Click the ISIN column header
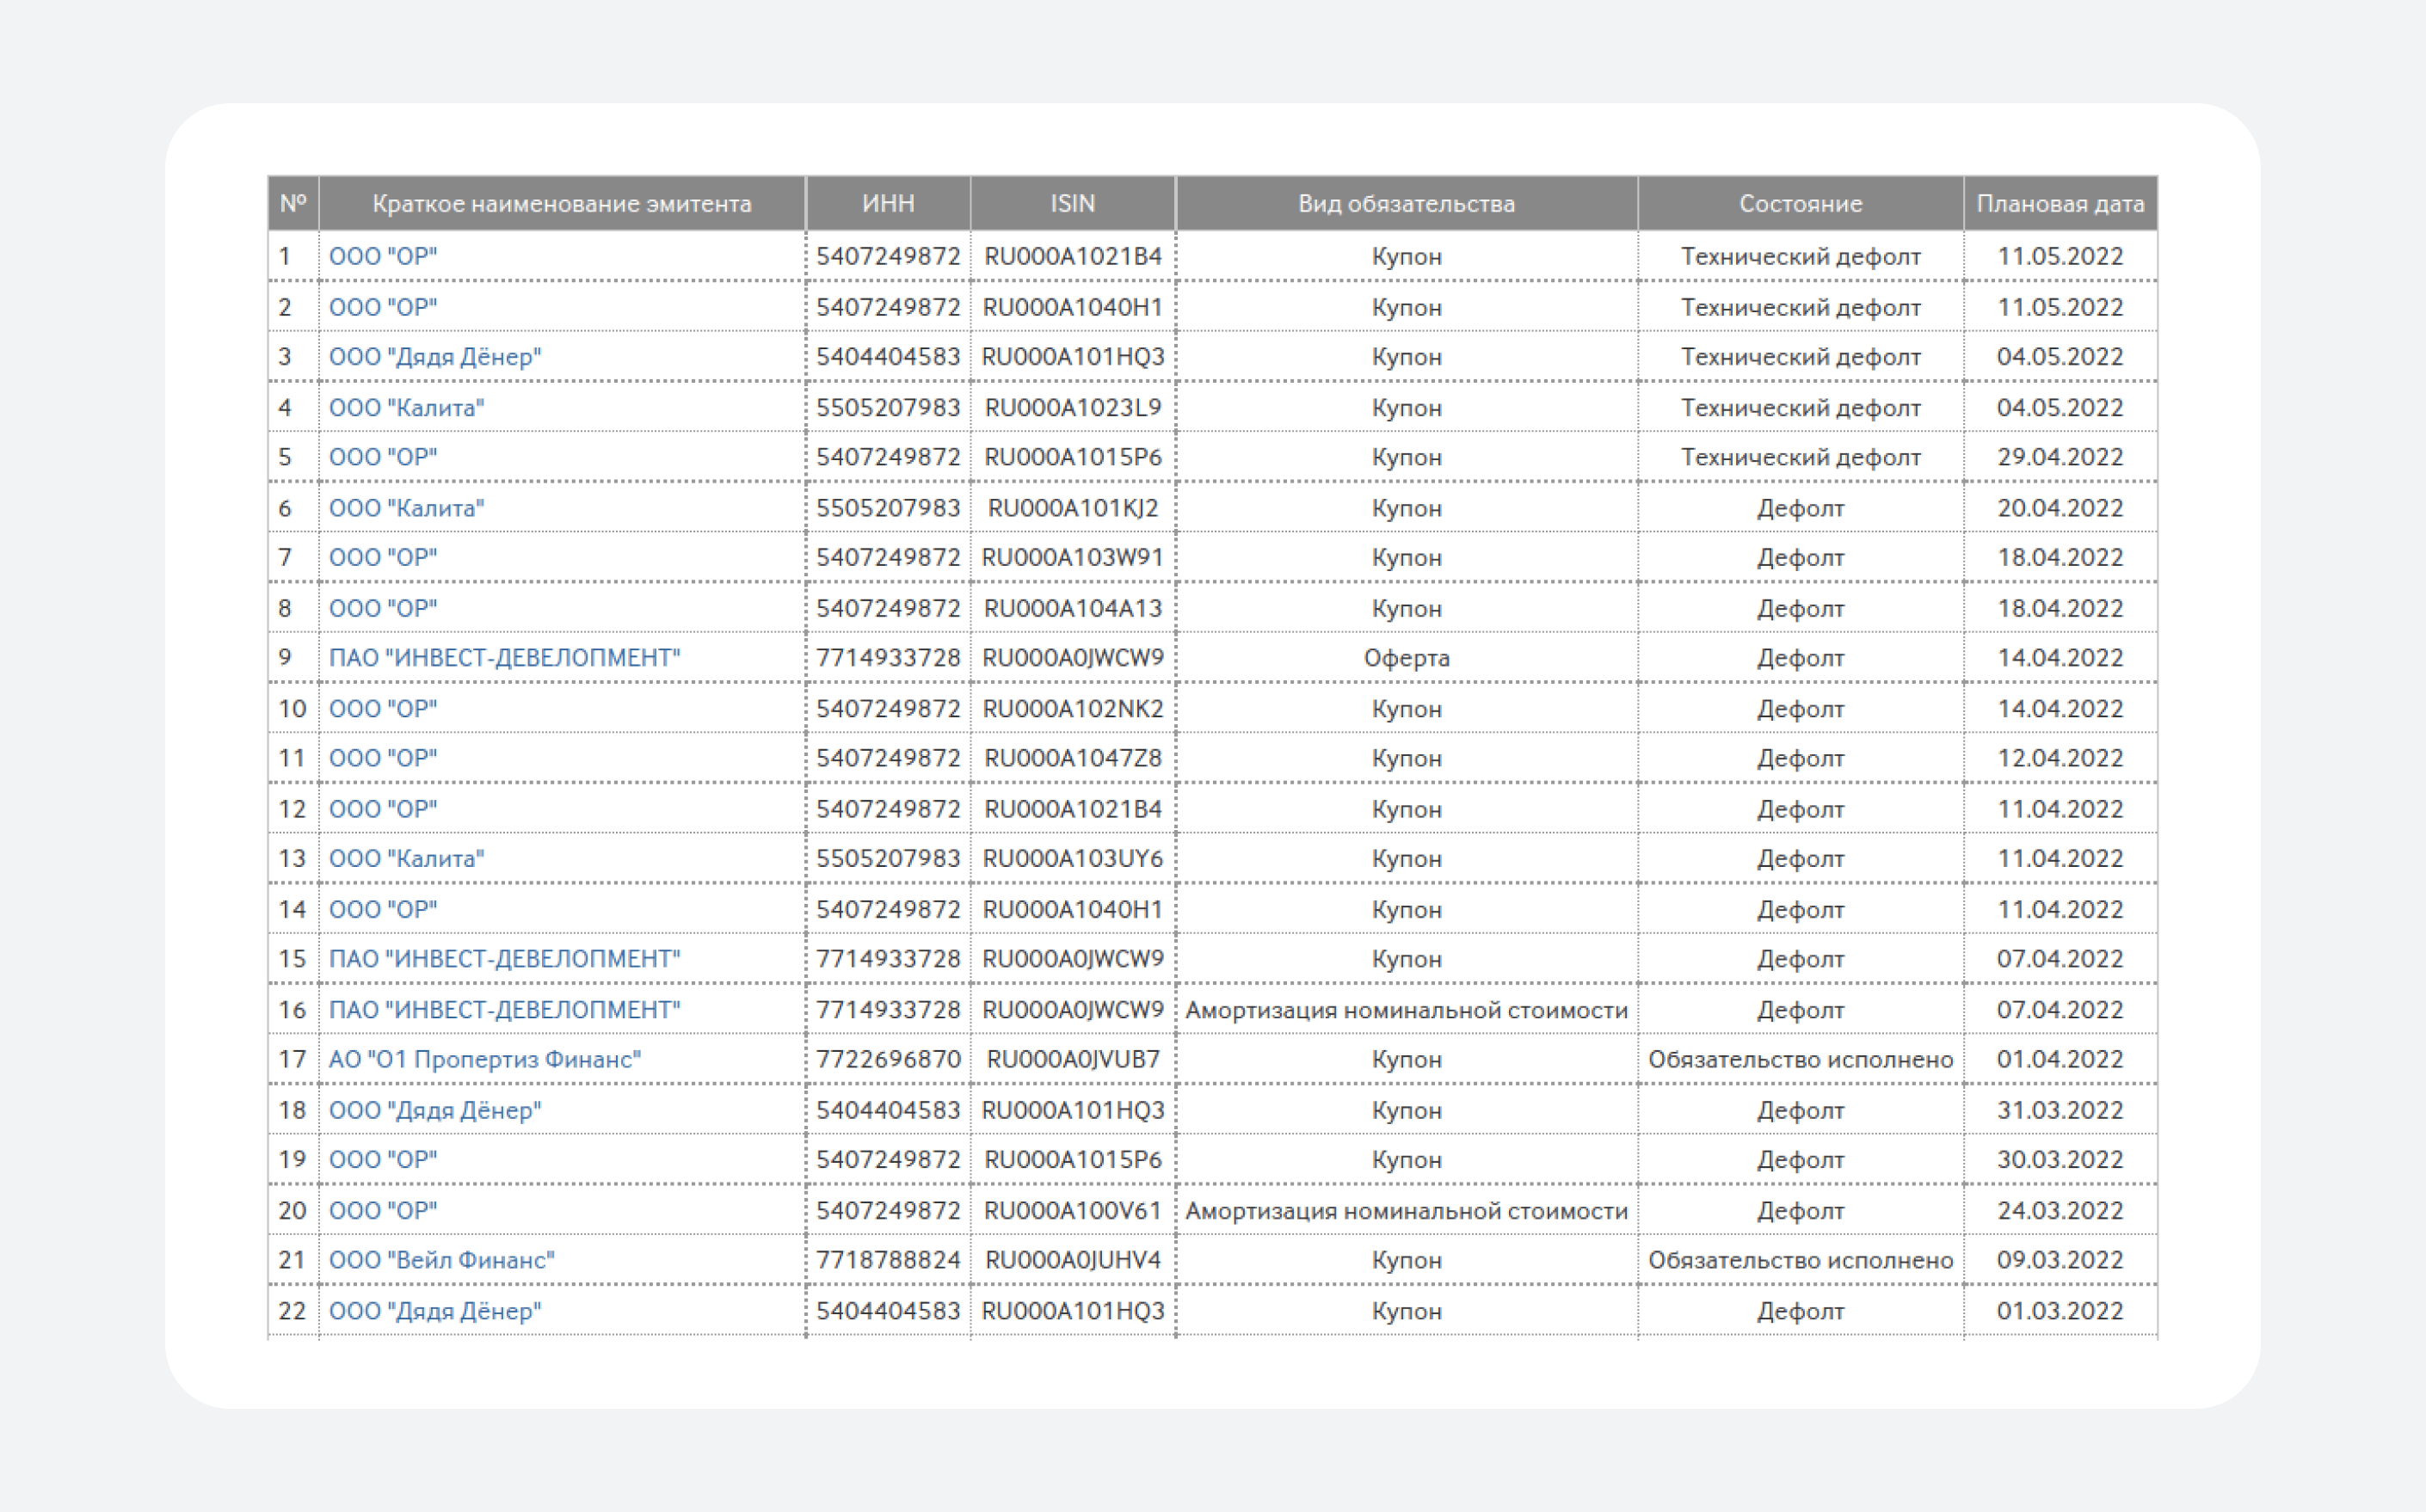The image size is (2426, 1512). tap(1073, 204)
